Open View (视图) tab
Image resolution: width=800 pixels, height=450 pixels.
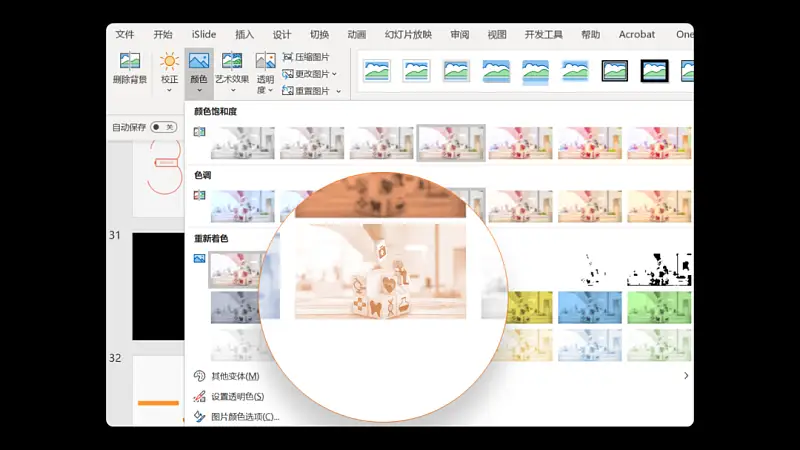pyautogui.click(x=497, y=34)
